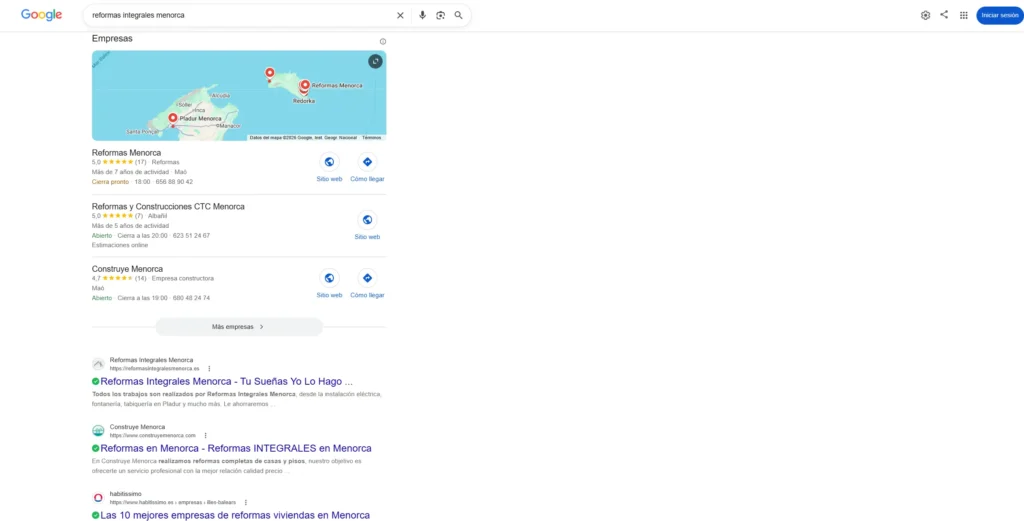Click the phone number 680 48 24 74
1024x521 pixels.
pyautogui.click(x=191, y=298)
